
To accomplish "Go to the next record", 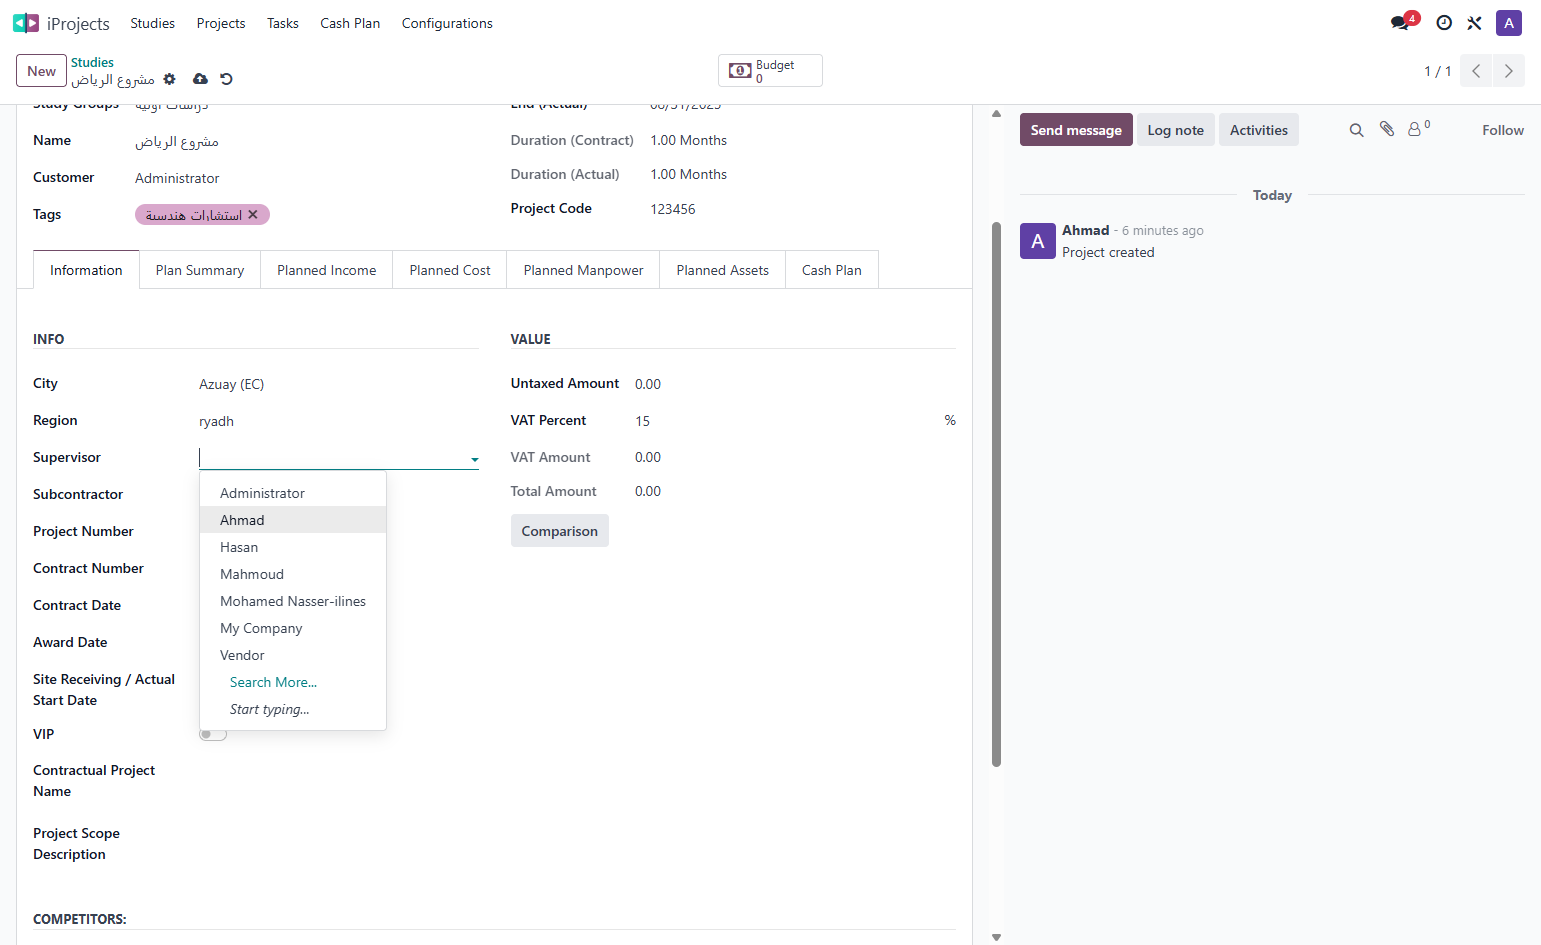I will tap(1509, 71).
